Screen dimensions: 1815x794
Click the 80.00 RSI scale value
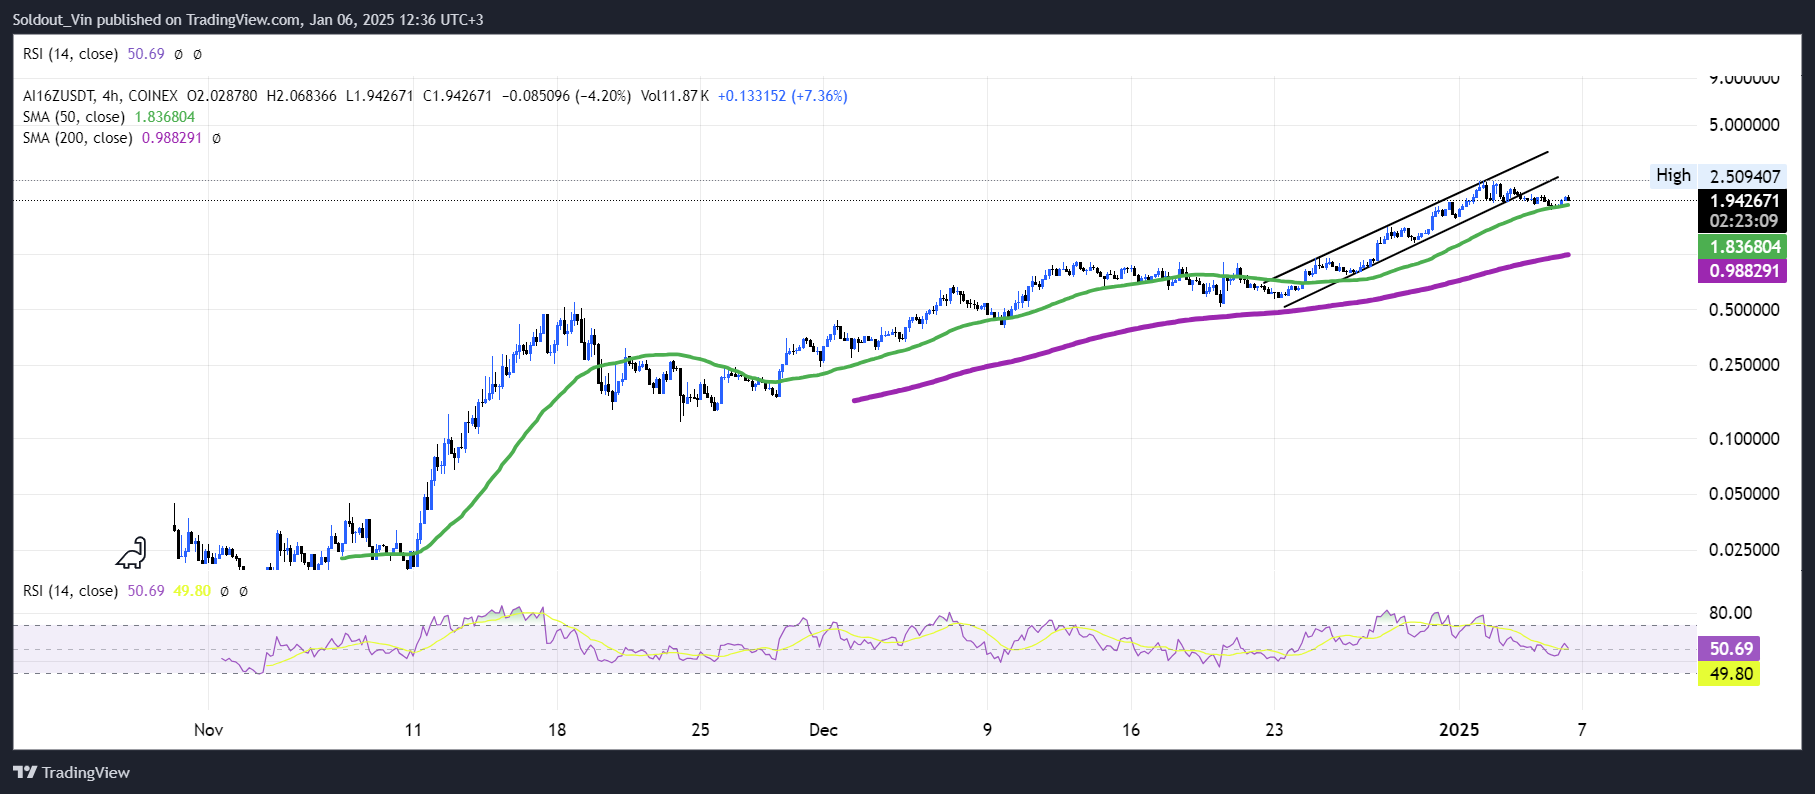(1730, 613)
